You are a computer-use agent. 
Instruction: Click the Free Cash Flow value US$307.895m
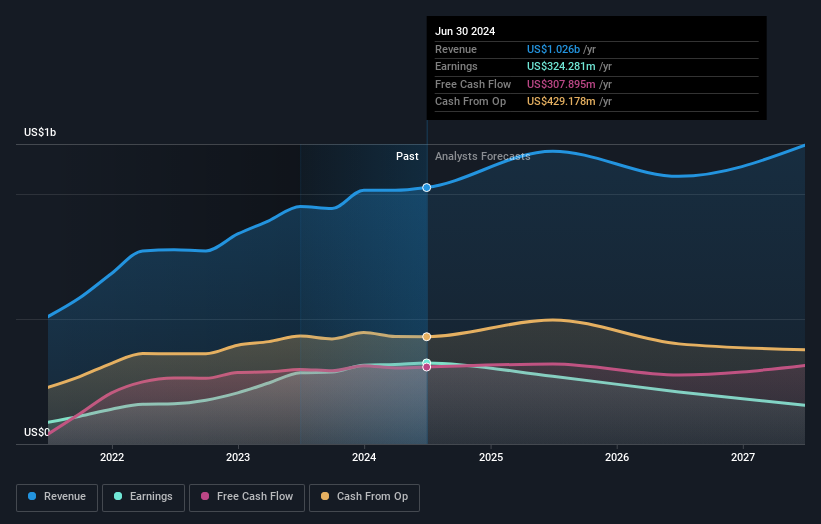[x=561, y=84]
